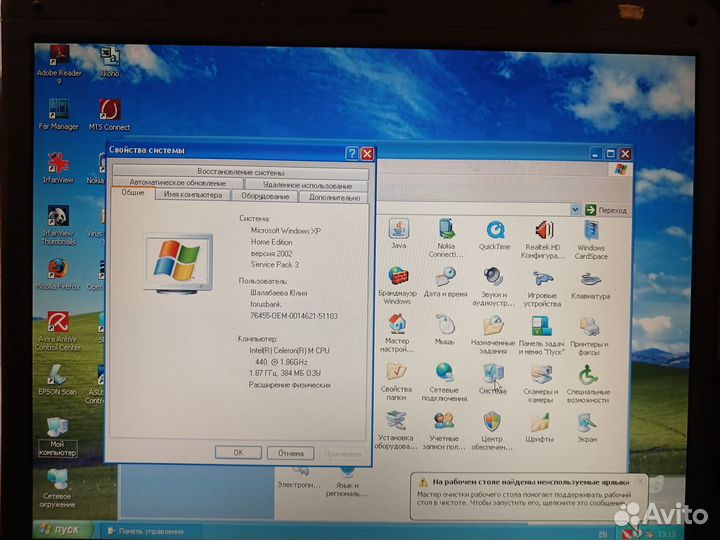The height and width of the screenshot is (540, 720).
Task: Launch EPSON Scan desktop shortcut
Action: [57, 380]
